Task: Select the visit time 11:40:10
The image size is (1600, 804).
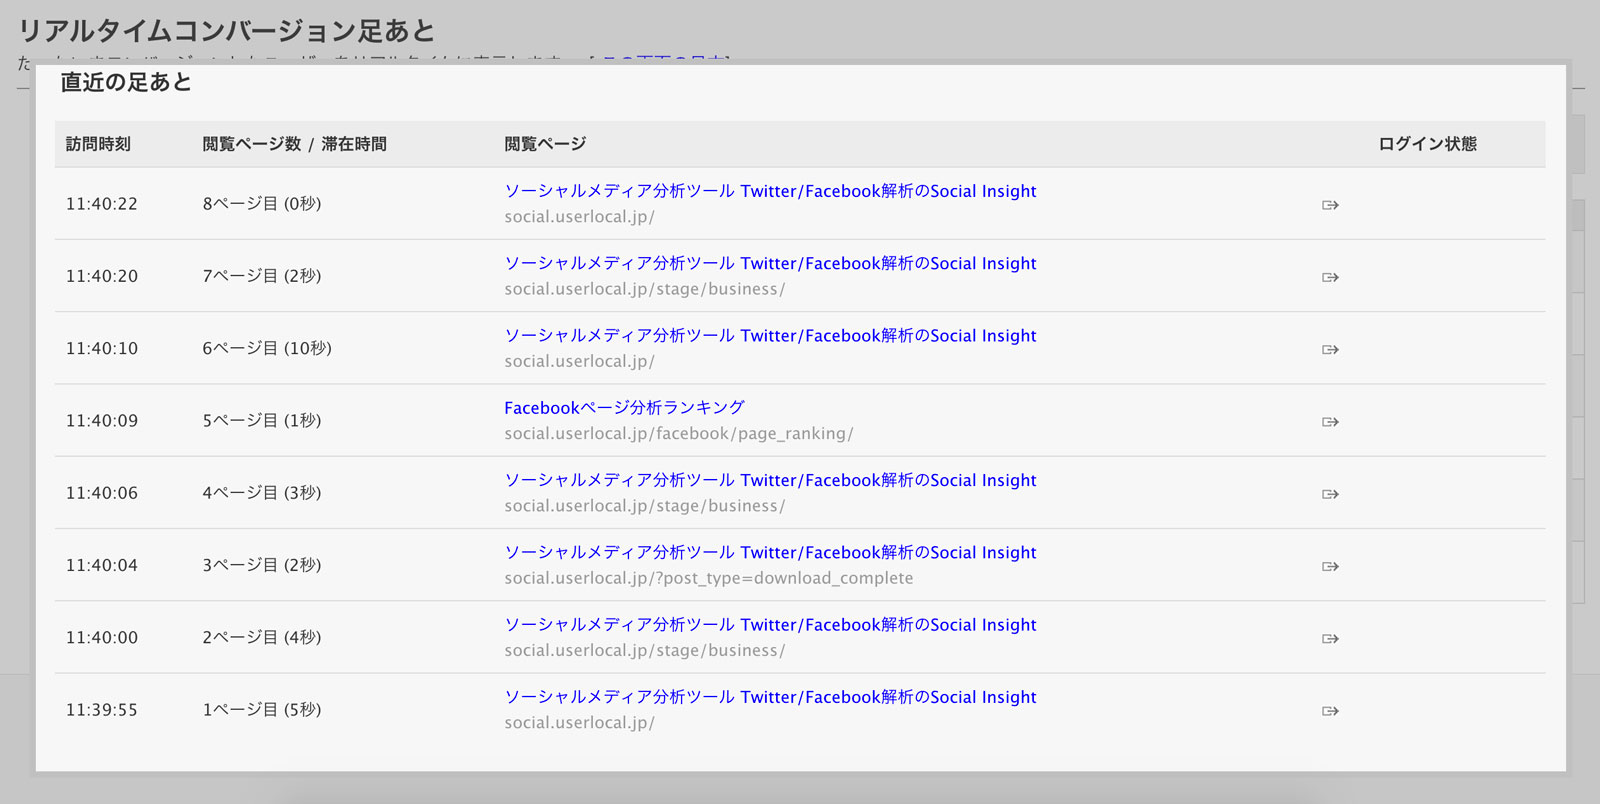Action: [x=102, y=348]
